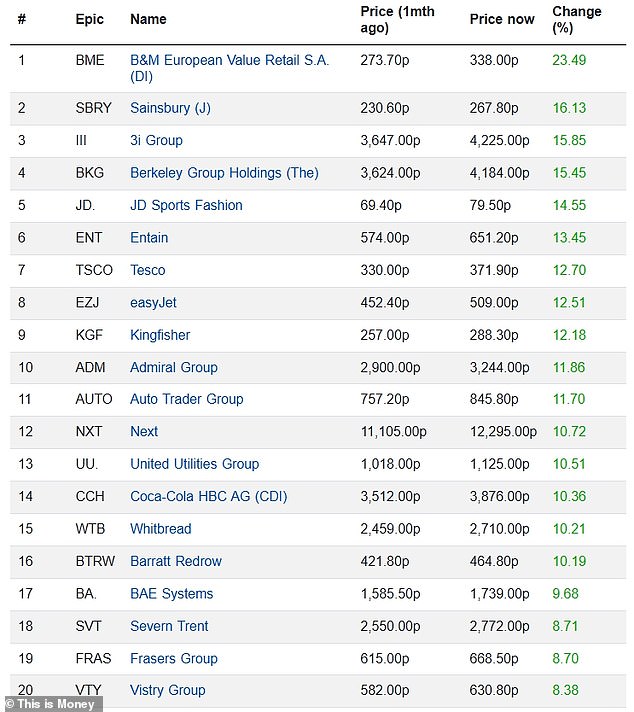This screenshot has height=712, width=634.
Task: Click the Epic column header
Action: pyautogui.click(x=89, y=19)
